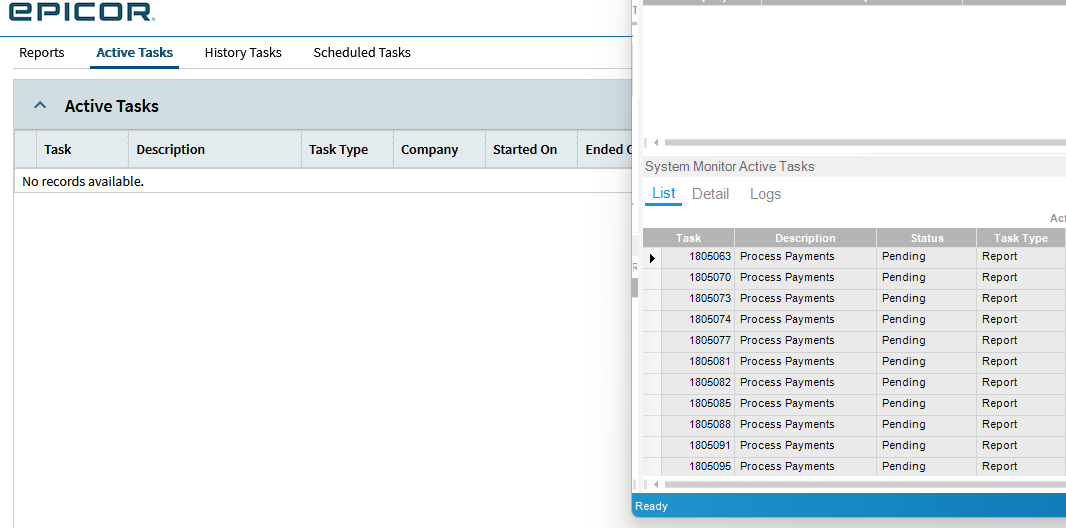Click upper grid horizontal scrollbar in System Monitor
The width and height of the screenshot is (1066, 528).
[865, 143]
